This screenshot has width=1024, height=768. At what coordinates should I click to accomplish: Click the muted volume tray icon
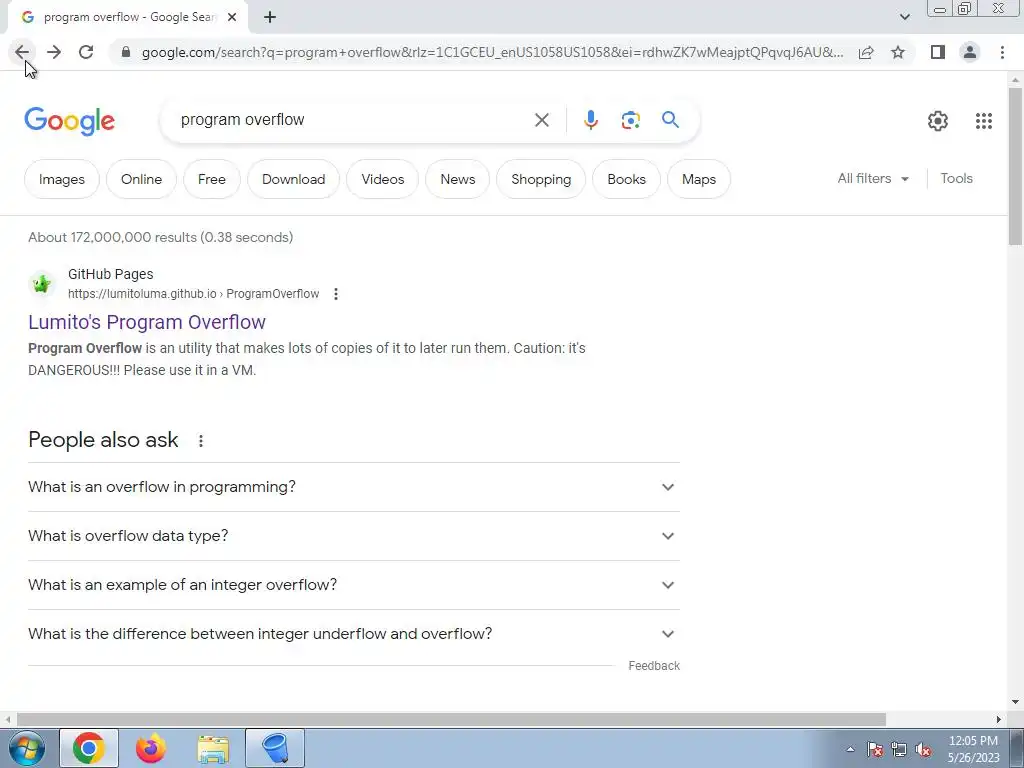tap(923, 750)
